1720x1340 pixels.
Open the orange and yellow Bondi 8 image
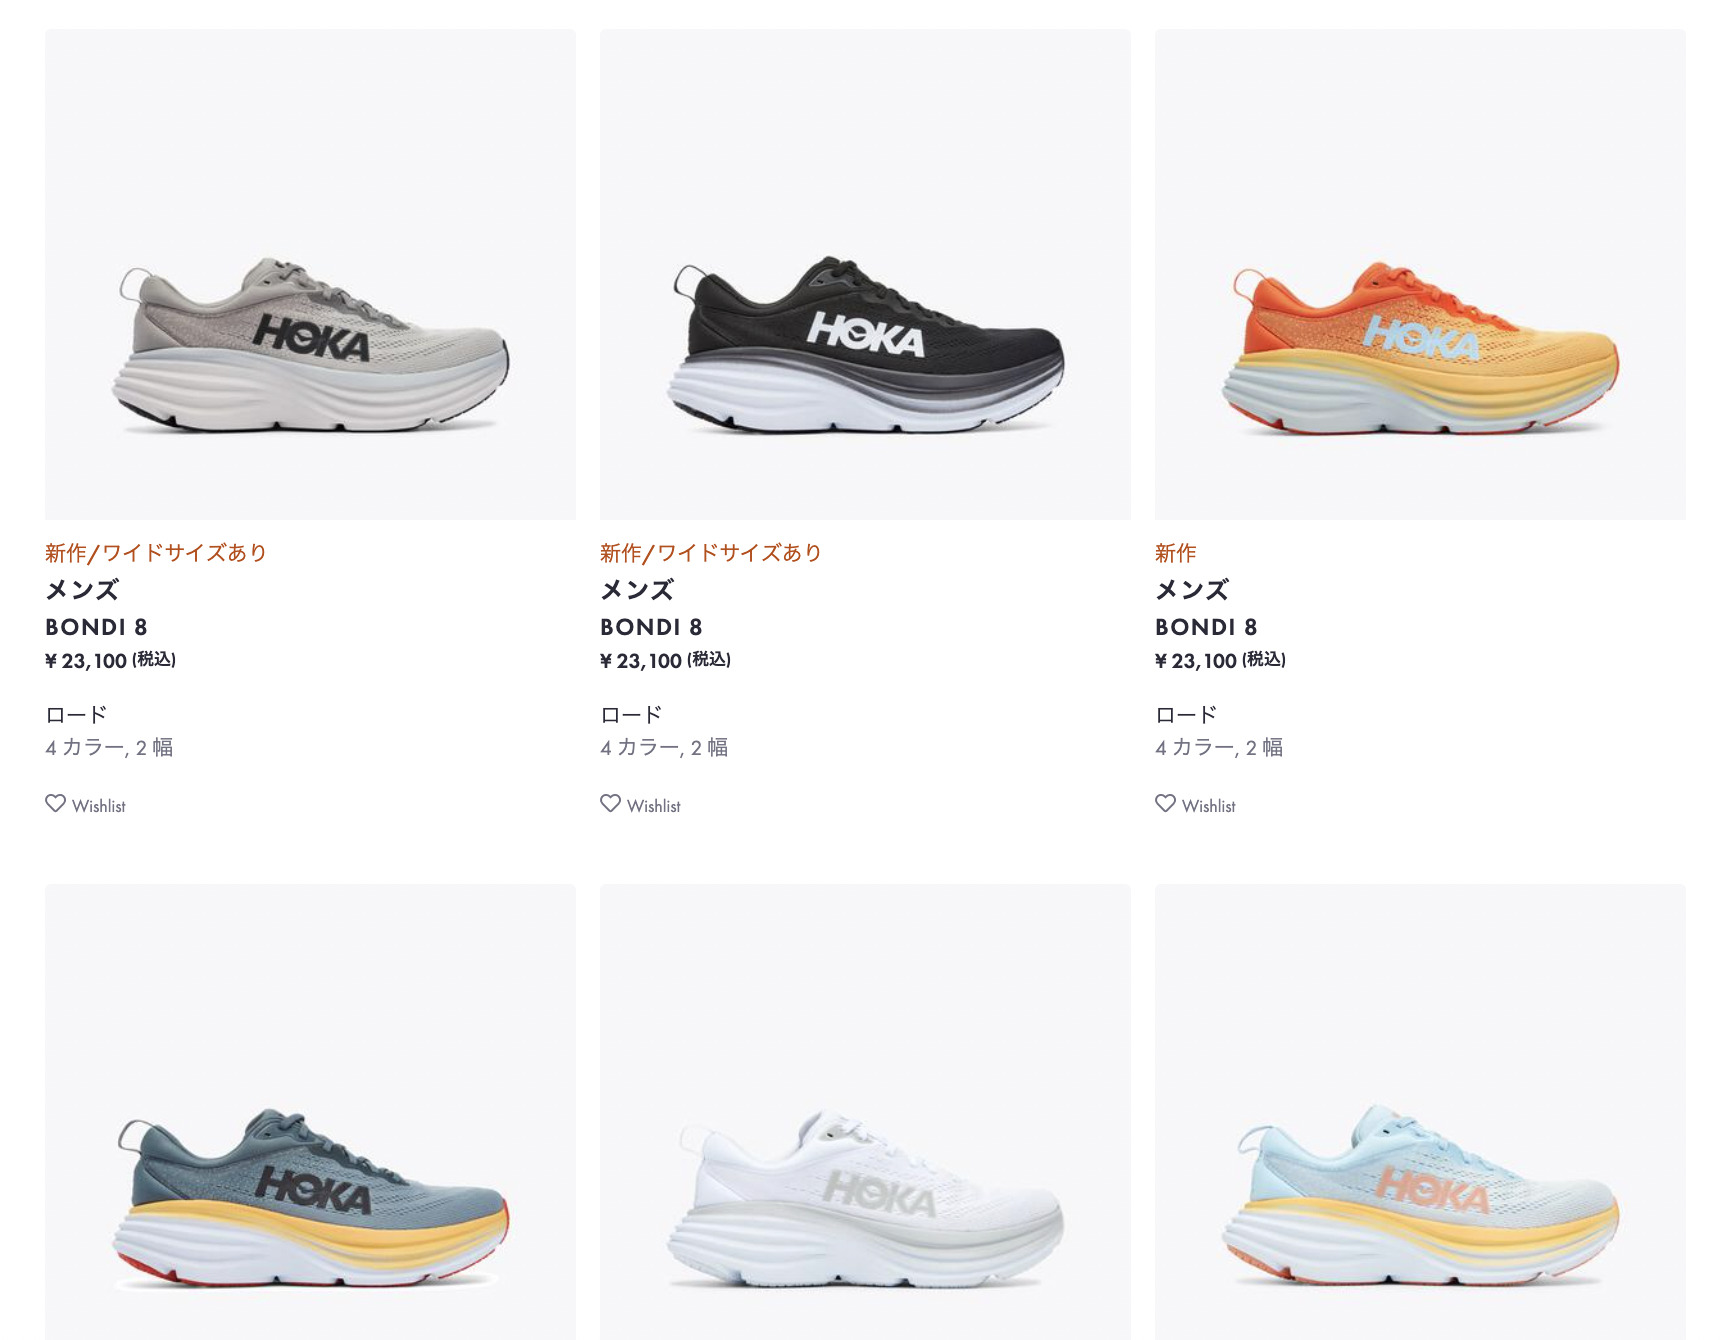click(x=1420, y=274)
